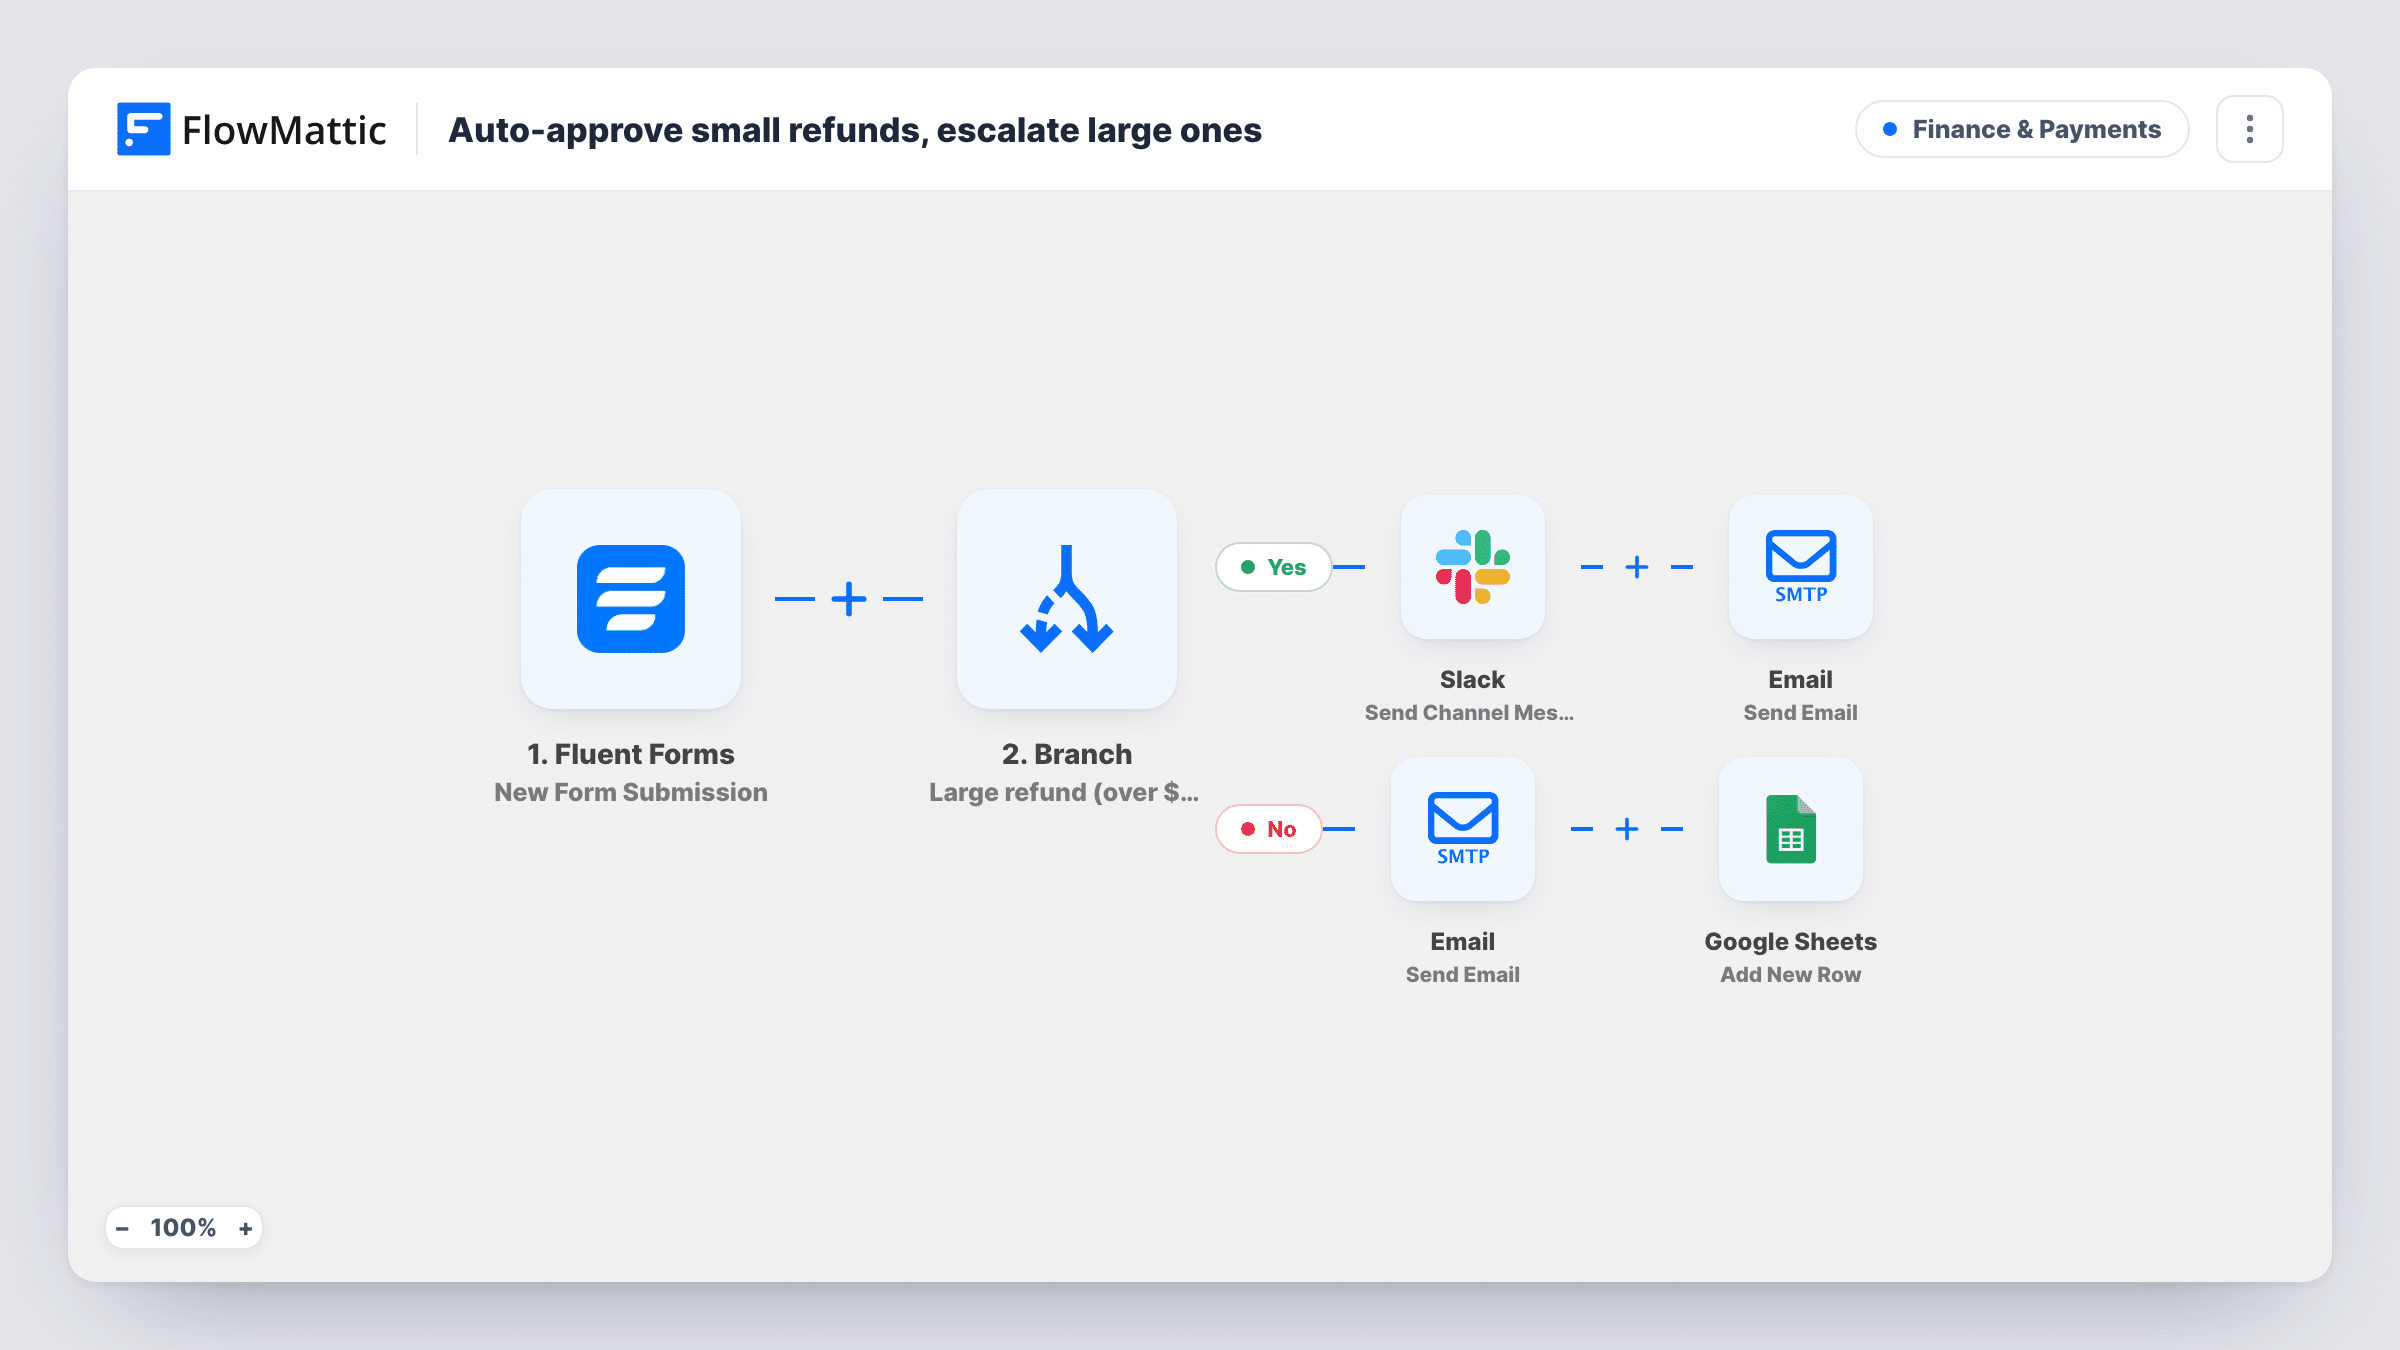Image resolution: width=2400 pixels, height=1350 pixels.
Task: Select the Slack action node icon
Action: point(1473,567)
